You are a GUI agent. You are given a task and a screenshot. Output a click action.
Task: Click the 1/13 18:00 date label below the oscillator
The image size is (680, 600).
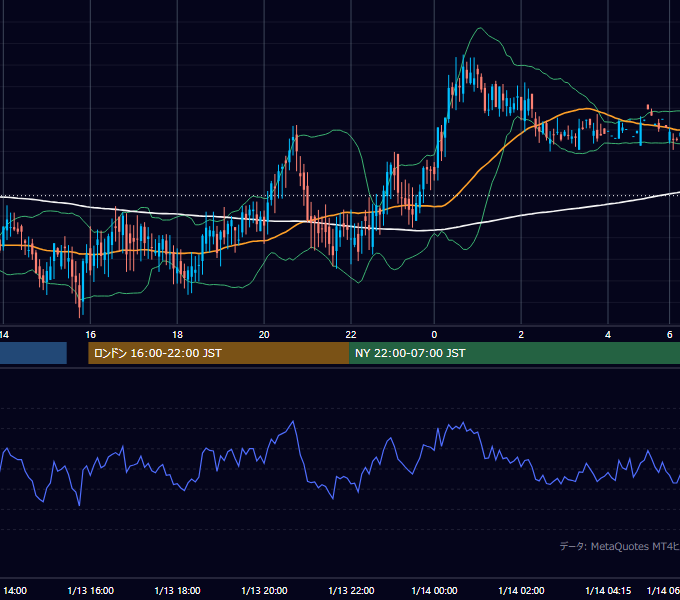[x=177, y=590]
